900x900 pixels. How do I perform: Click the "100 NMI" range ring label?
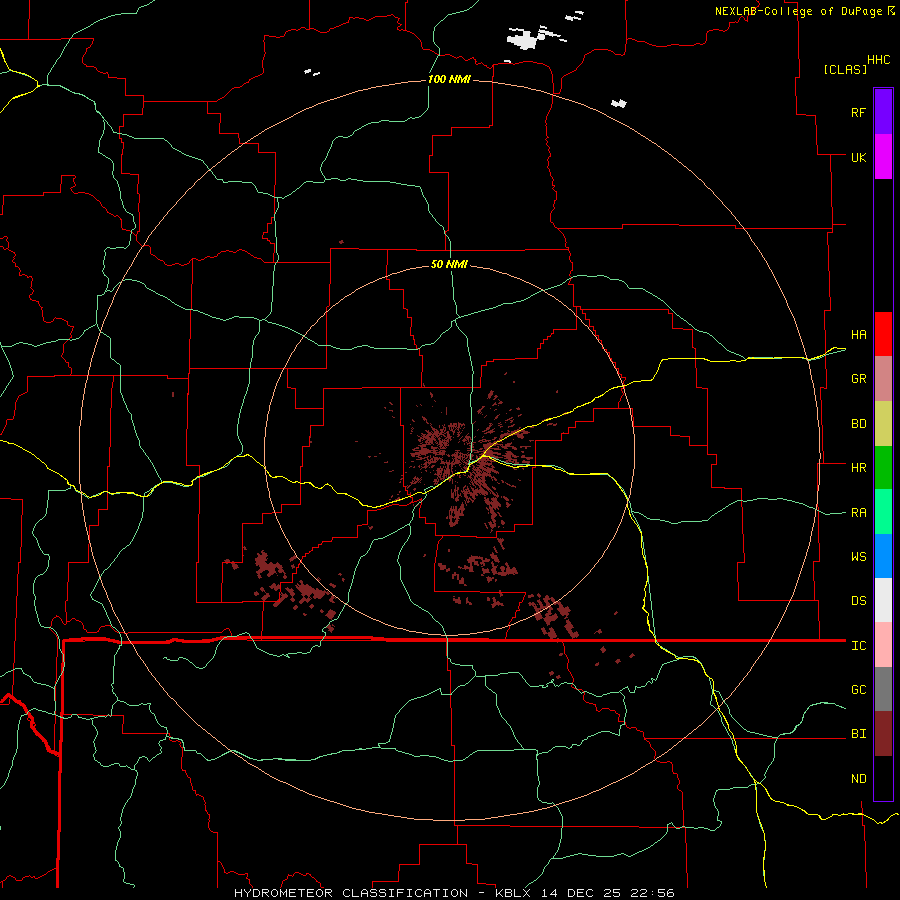tap(449, 79)
